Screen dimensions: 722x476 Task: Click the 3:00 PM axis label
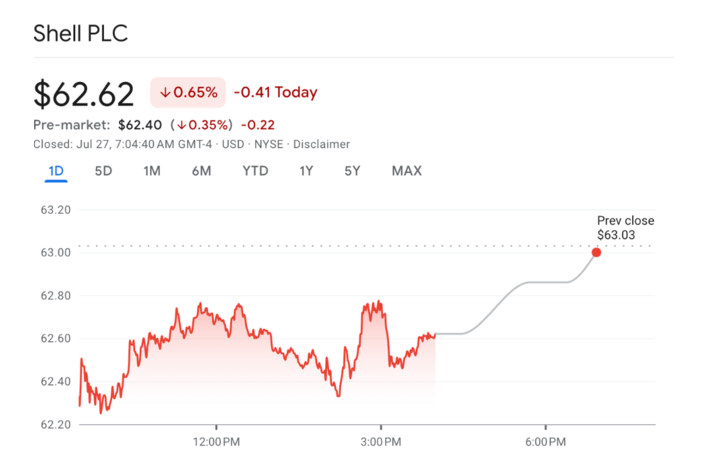[x=381, y=441]
